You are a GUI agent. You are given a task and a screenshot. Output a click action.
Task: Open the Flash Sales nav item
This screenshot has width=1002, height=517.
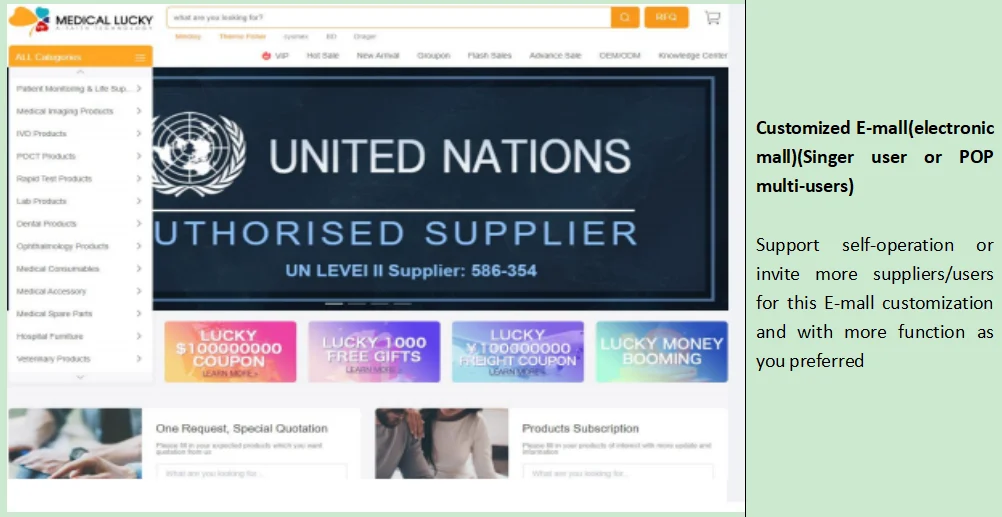(x=489, y=56)
